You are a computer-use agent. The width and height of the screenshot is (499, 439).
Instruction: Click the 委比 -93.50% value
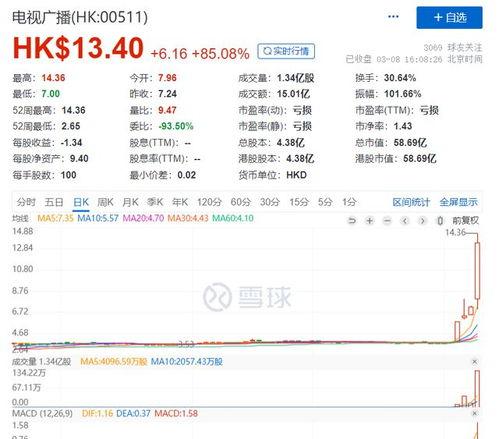click(176, 126)
